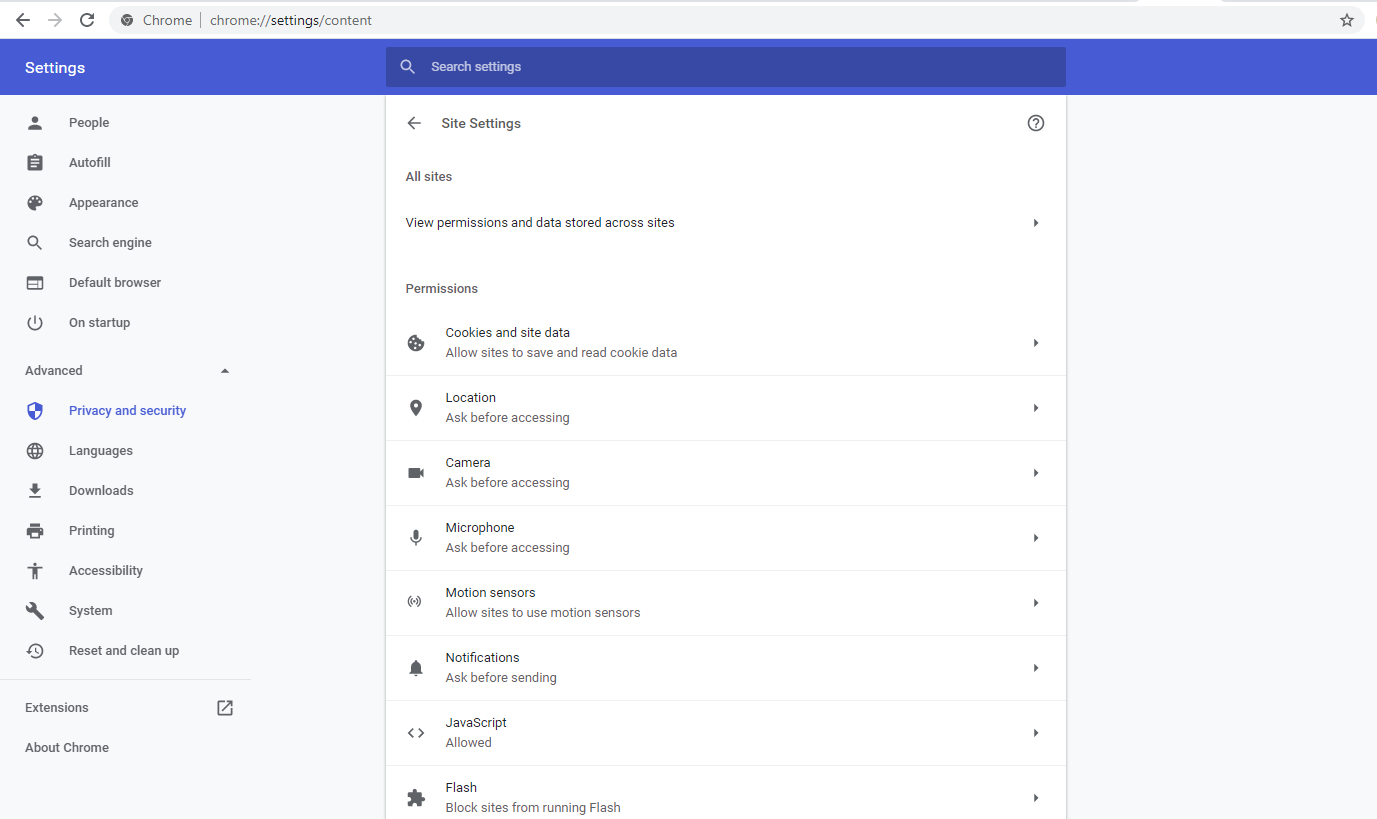1377x819 pixels.
Task: Click the browser back arrow
Action: click(23, 20)
